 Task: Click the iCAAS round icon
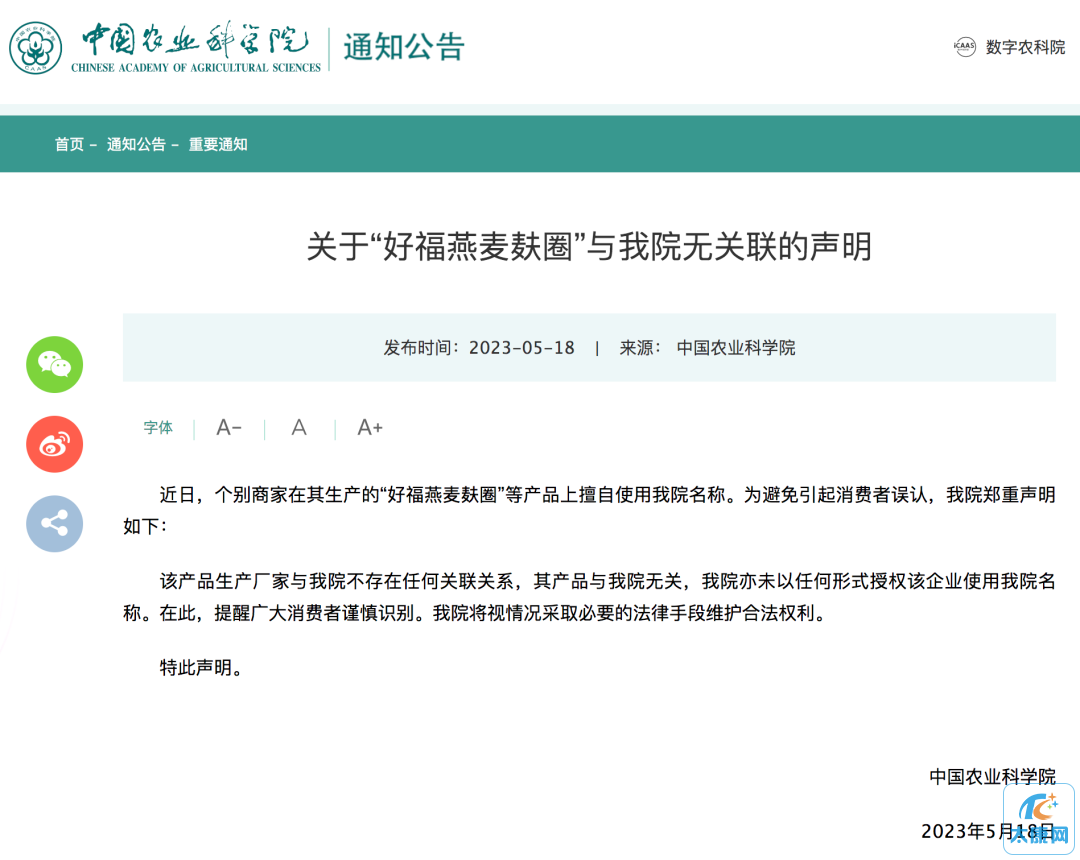(x=964, y=47)
